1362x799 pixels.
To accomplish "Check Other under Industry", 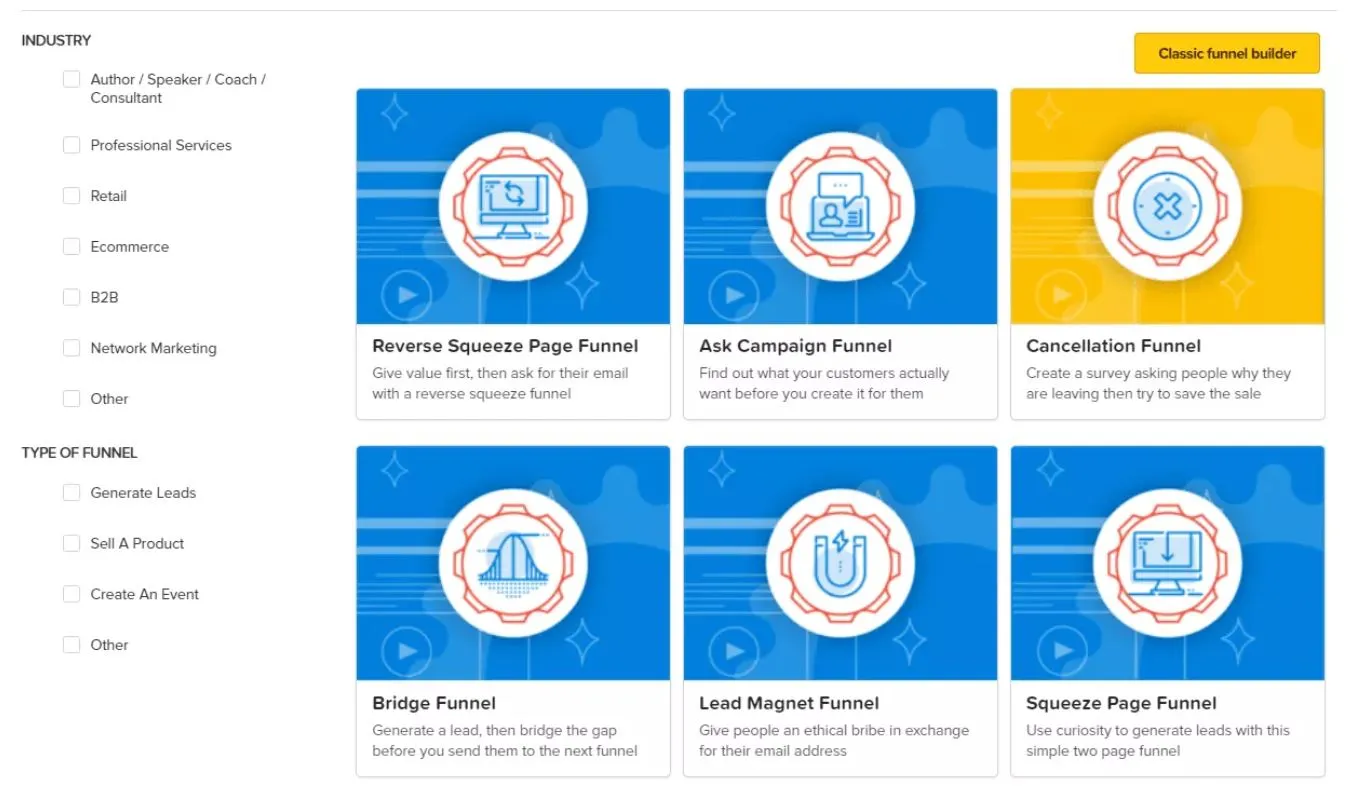I will [x=71, y=398].
